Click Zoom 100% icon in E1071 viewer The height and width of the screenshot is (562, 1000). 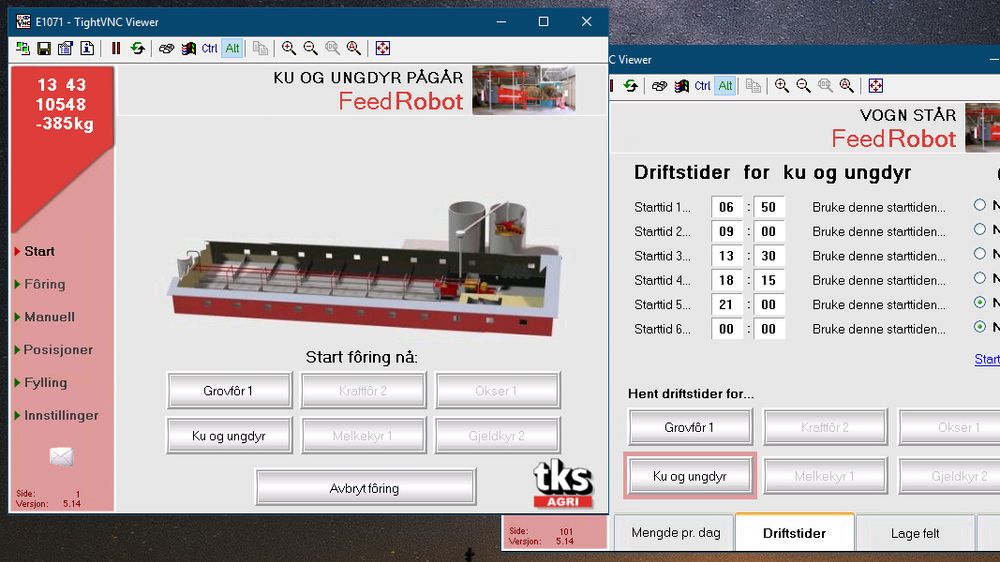[x=332, y=48]
